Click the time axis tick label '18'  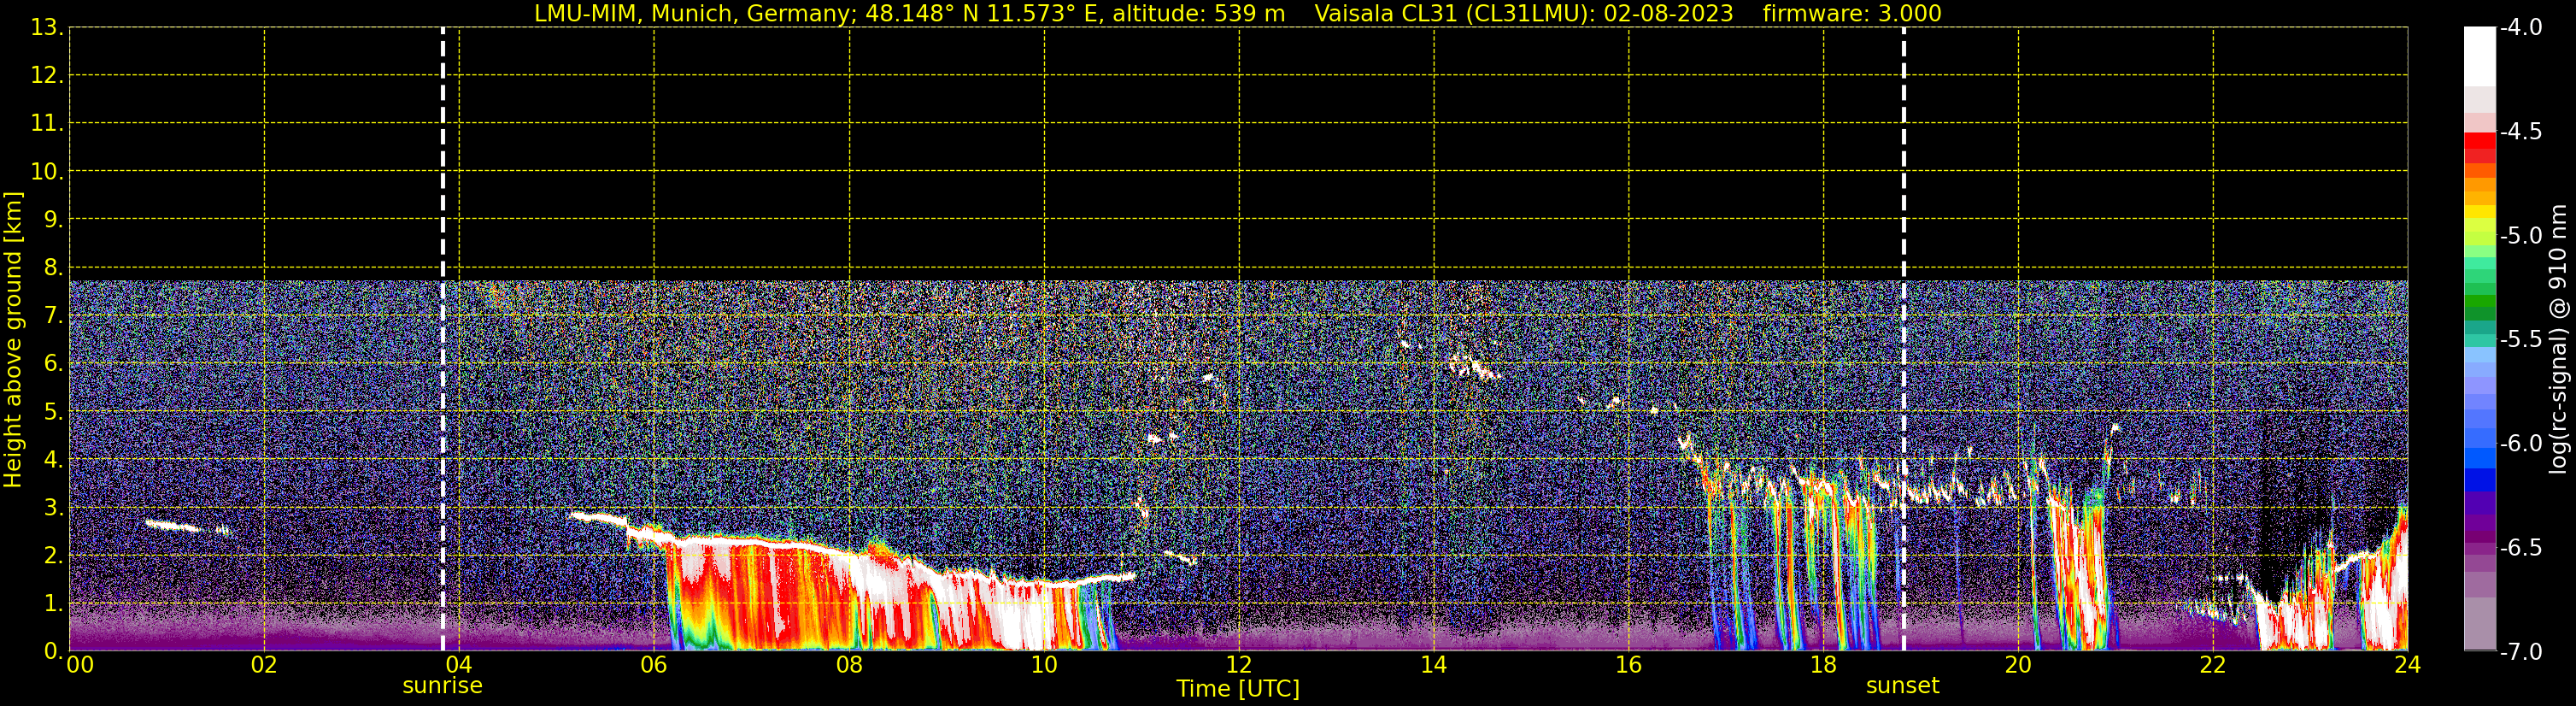point(1823,665)
